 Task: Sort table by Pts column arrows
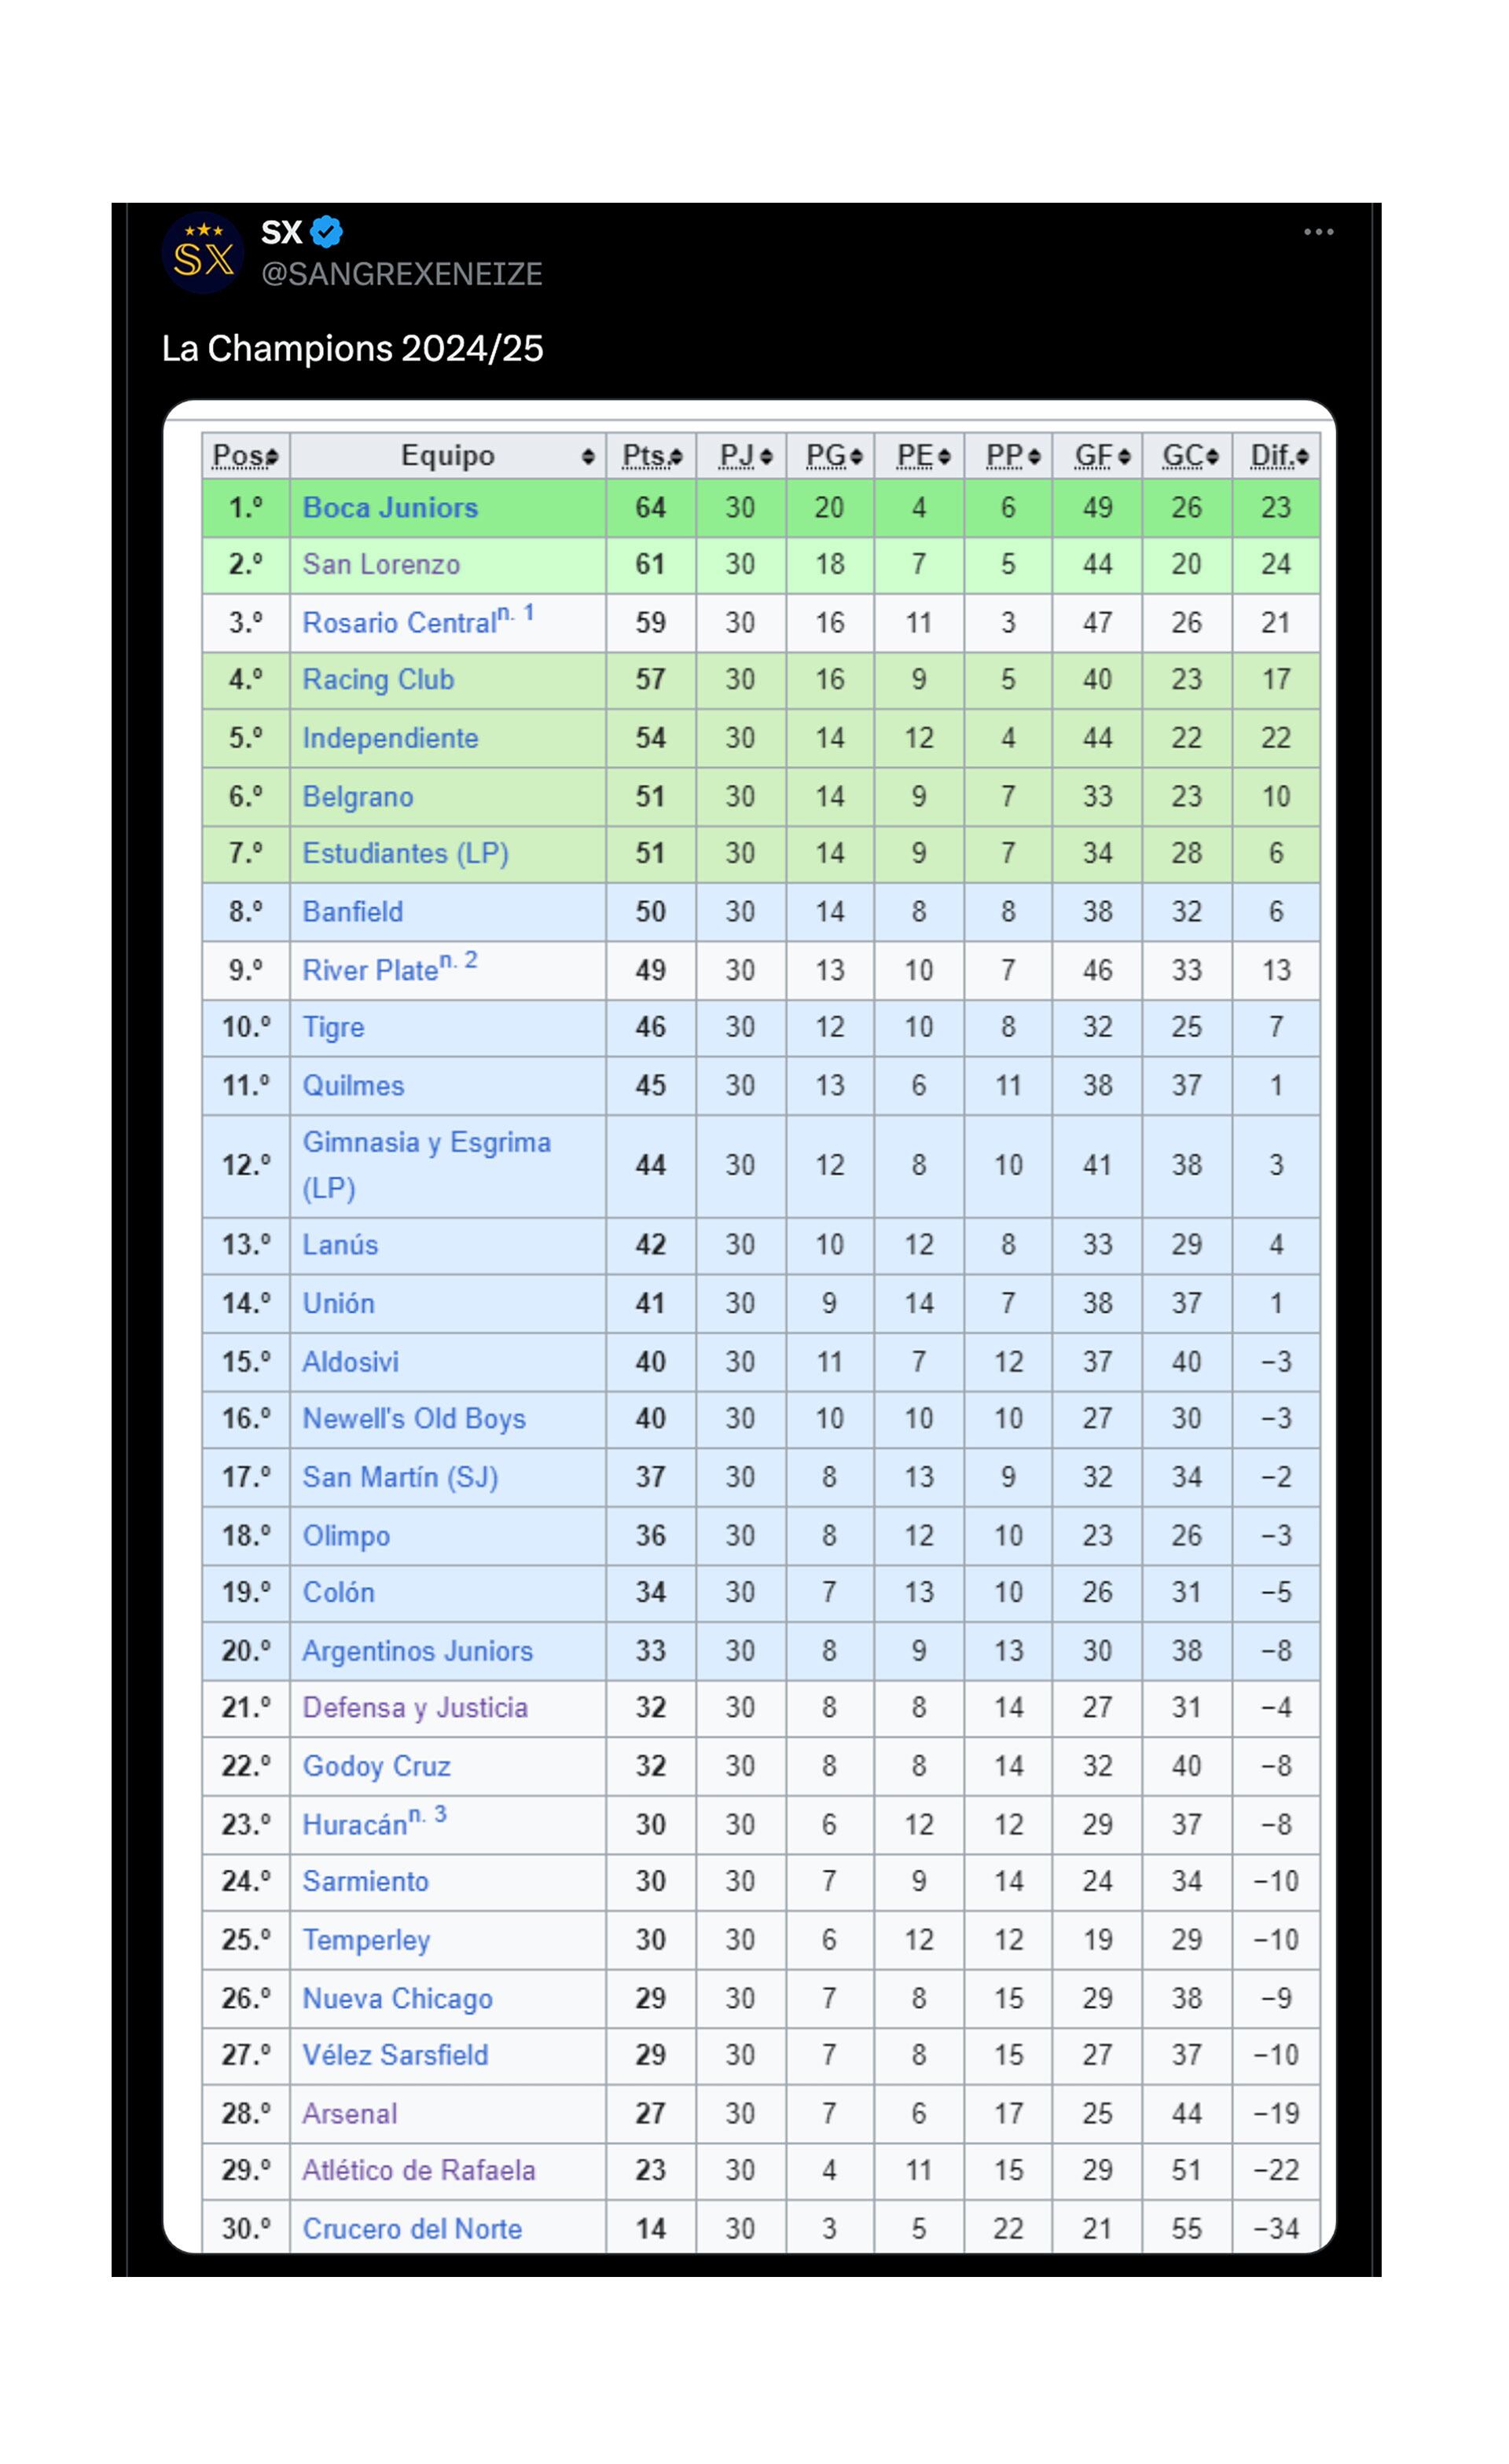point(677,457)
